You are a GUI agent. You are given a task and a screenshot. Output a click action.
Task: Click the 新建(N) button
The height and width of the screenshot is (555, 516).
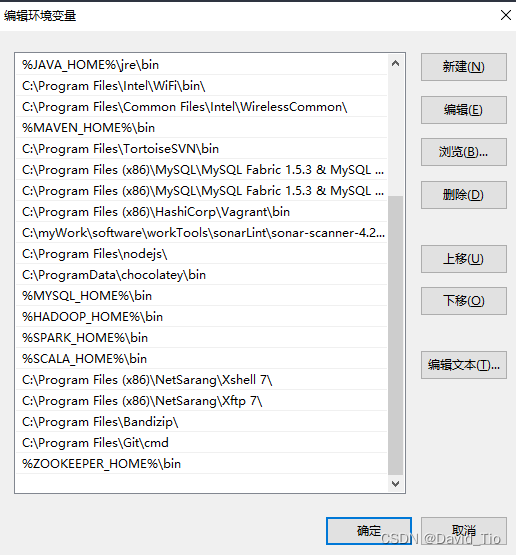464,67
